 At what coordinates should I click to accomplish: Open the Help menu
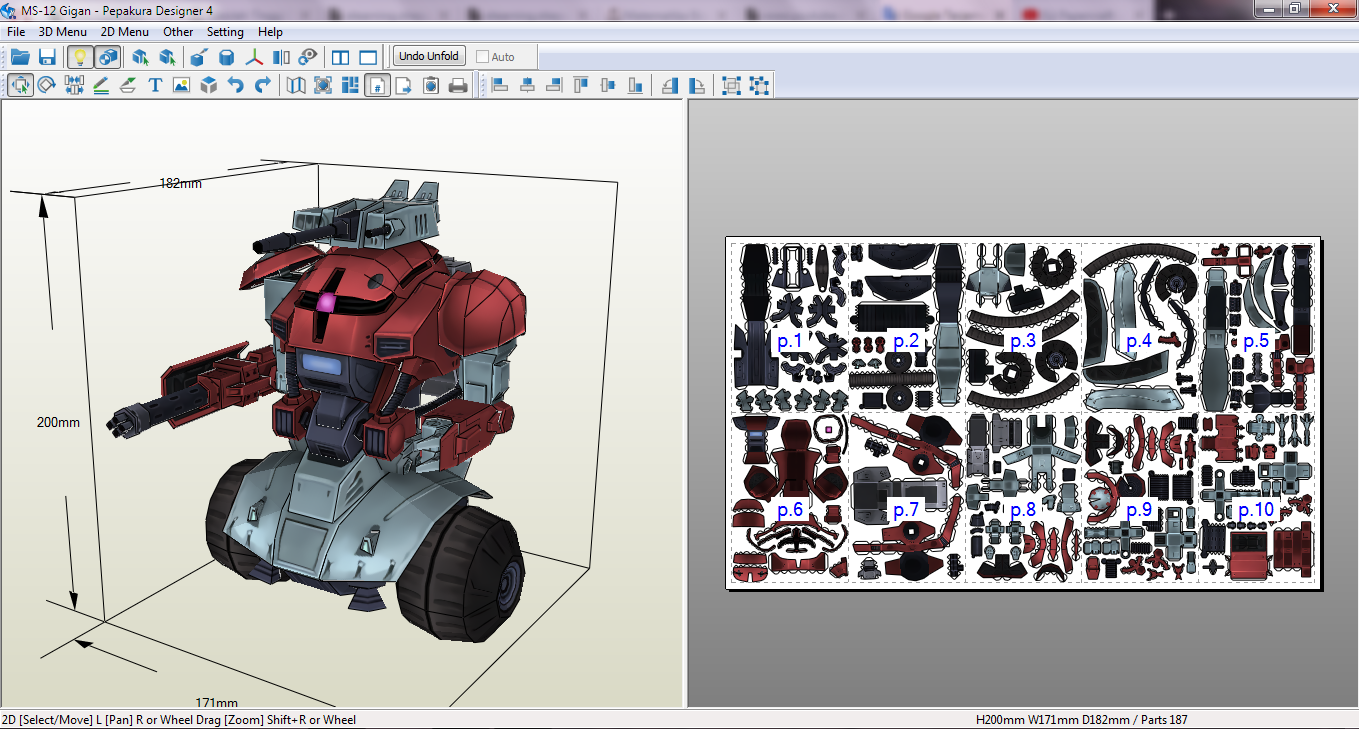click(x=270, y=31)
